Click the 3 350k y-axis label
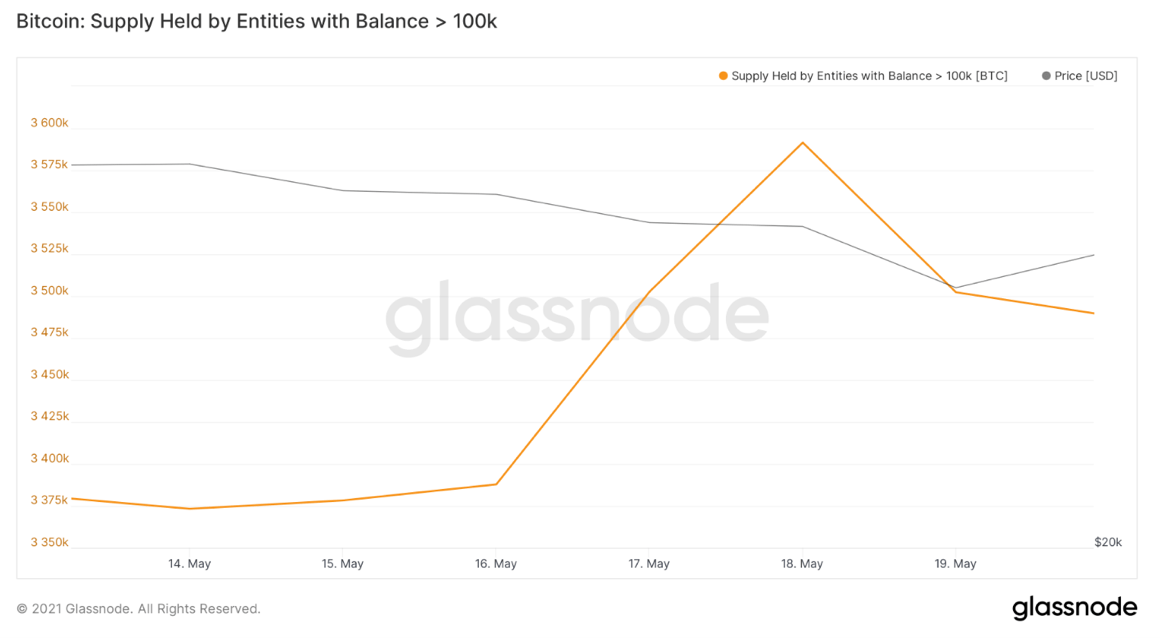1160x638 pixels. click(x=50, y=543)
